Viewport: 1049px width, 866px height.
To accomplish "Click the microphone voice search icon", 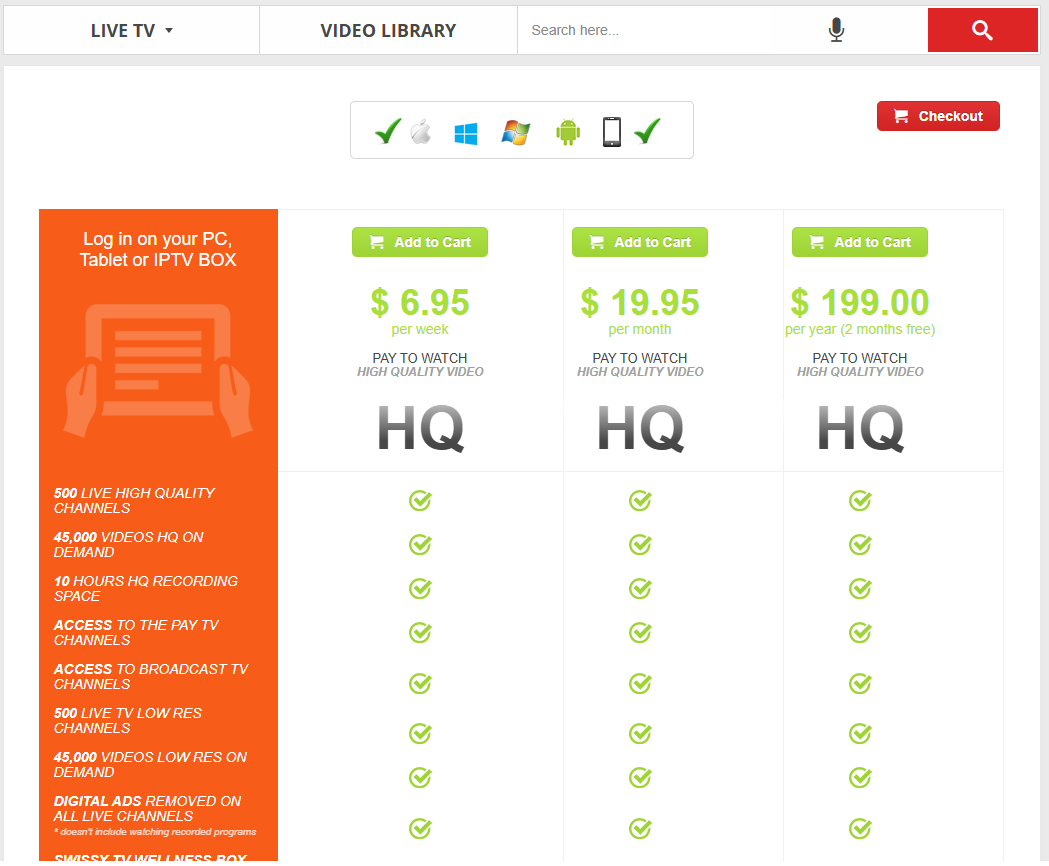I will coord(836,31).
